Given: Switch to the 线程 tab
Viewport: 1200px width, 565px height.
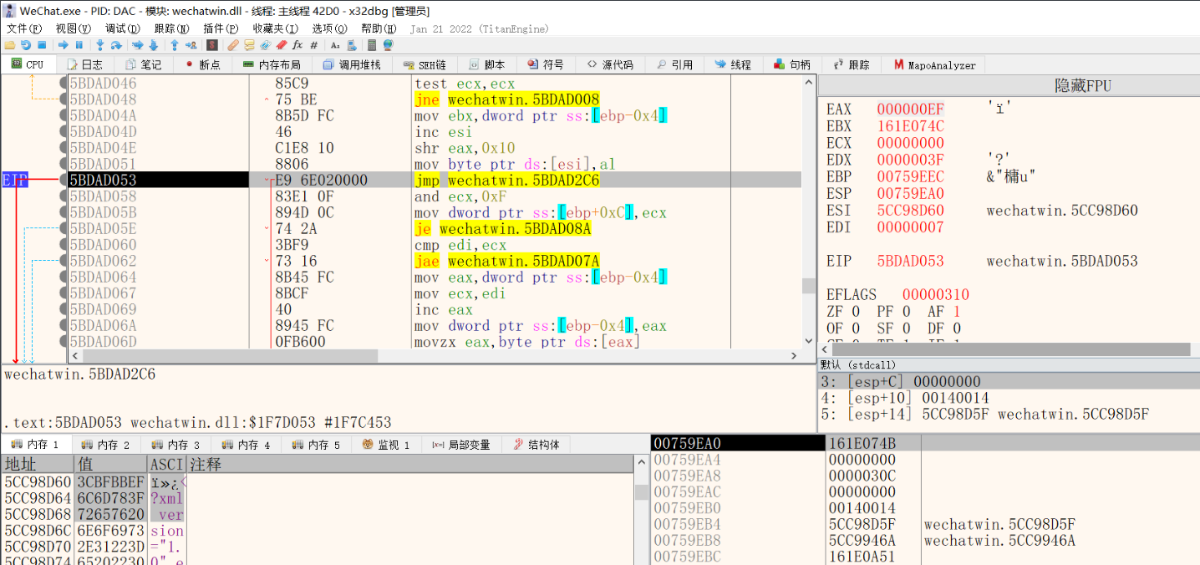Looking at the screenshot, I should click(732, 64).
